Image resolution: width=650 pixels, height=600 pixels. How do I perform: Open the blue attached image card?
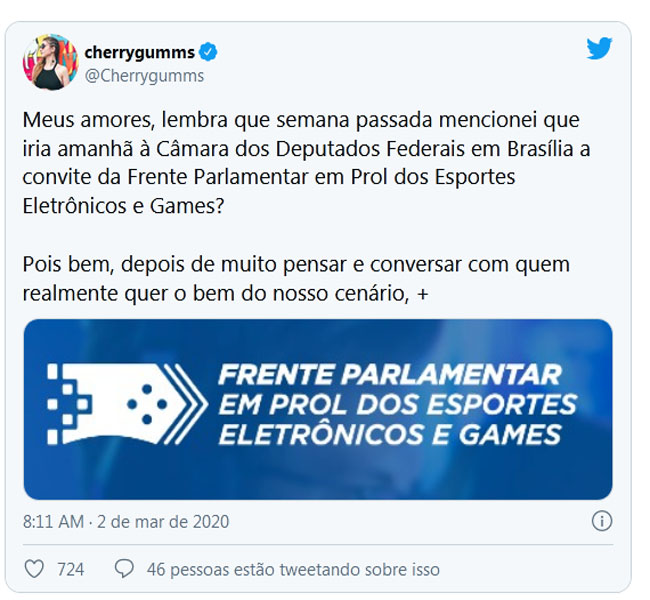tap(318, 409)
